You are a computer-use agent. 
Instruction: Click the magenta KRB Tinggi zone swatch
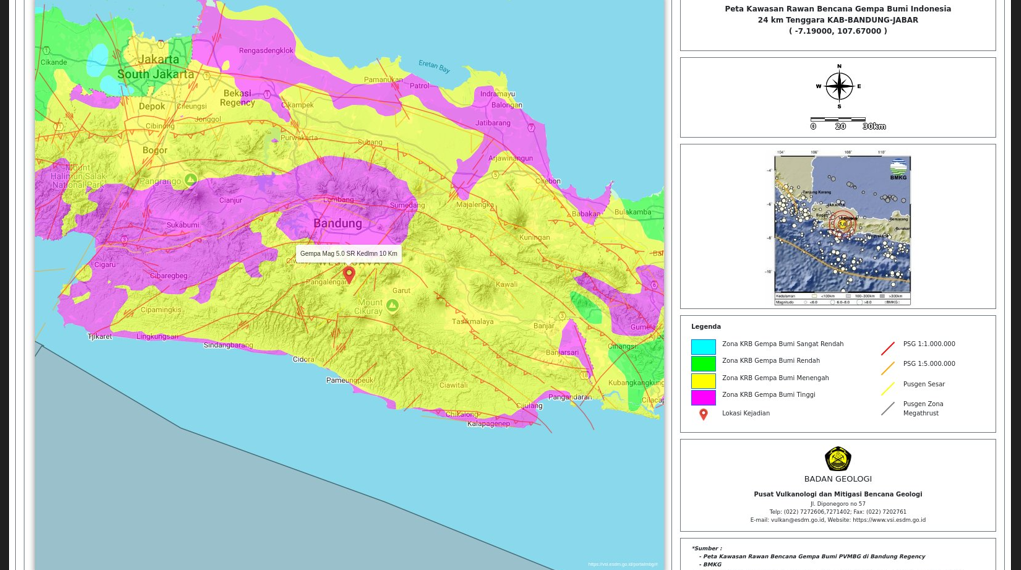703,397
